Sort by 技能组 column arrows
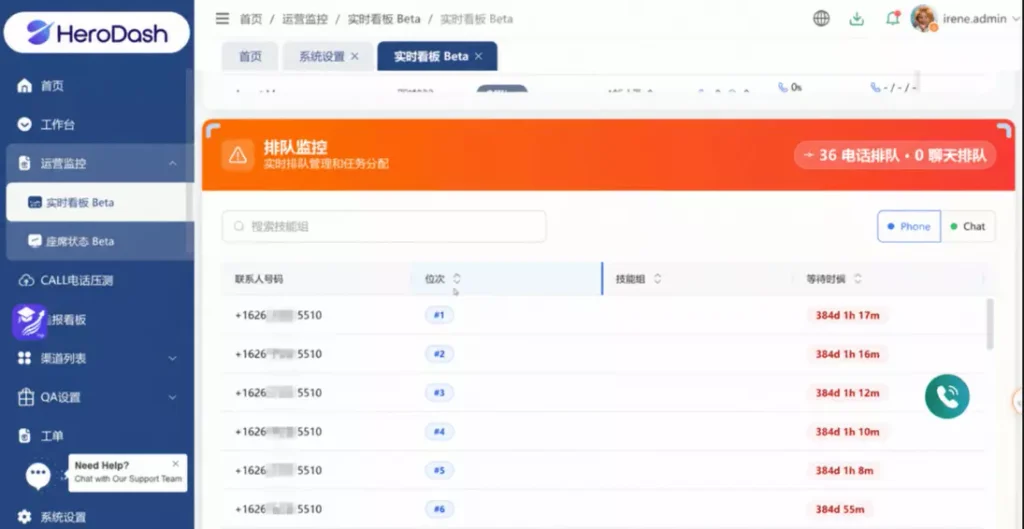This screenshot has height=529, width=1024. pyautogui.click(x=657, y=279)
